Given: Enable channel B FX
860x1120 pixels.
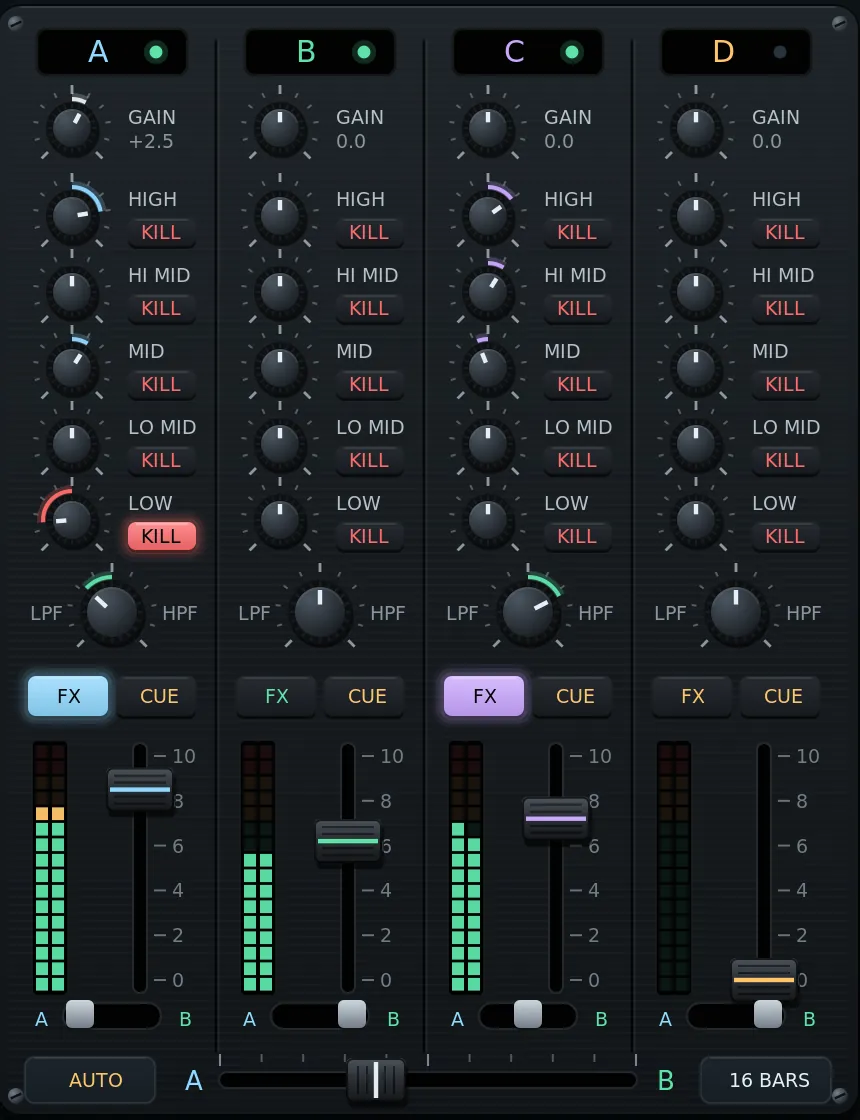Looking at the screenshot, I should pyautogui.click(x=276, y=696).
